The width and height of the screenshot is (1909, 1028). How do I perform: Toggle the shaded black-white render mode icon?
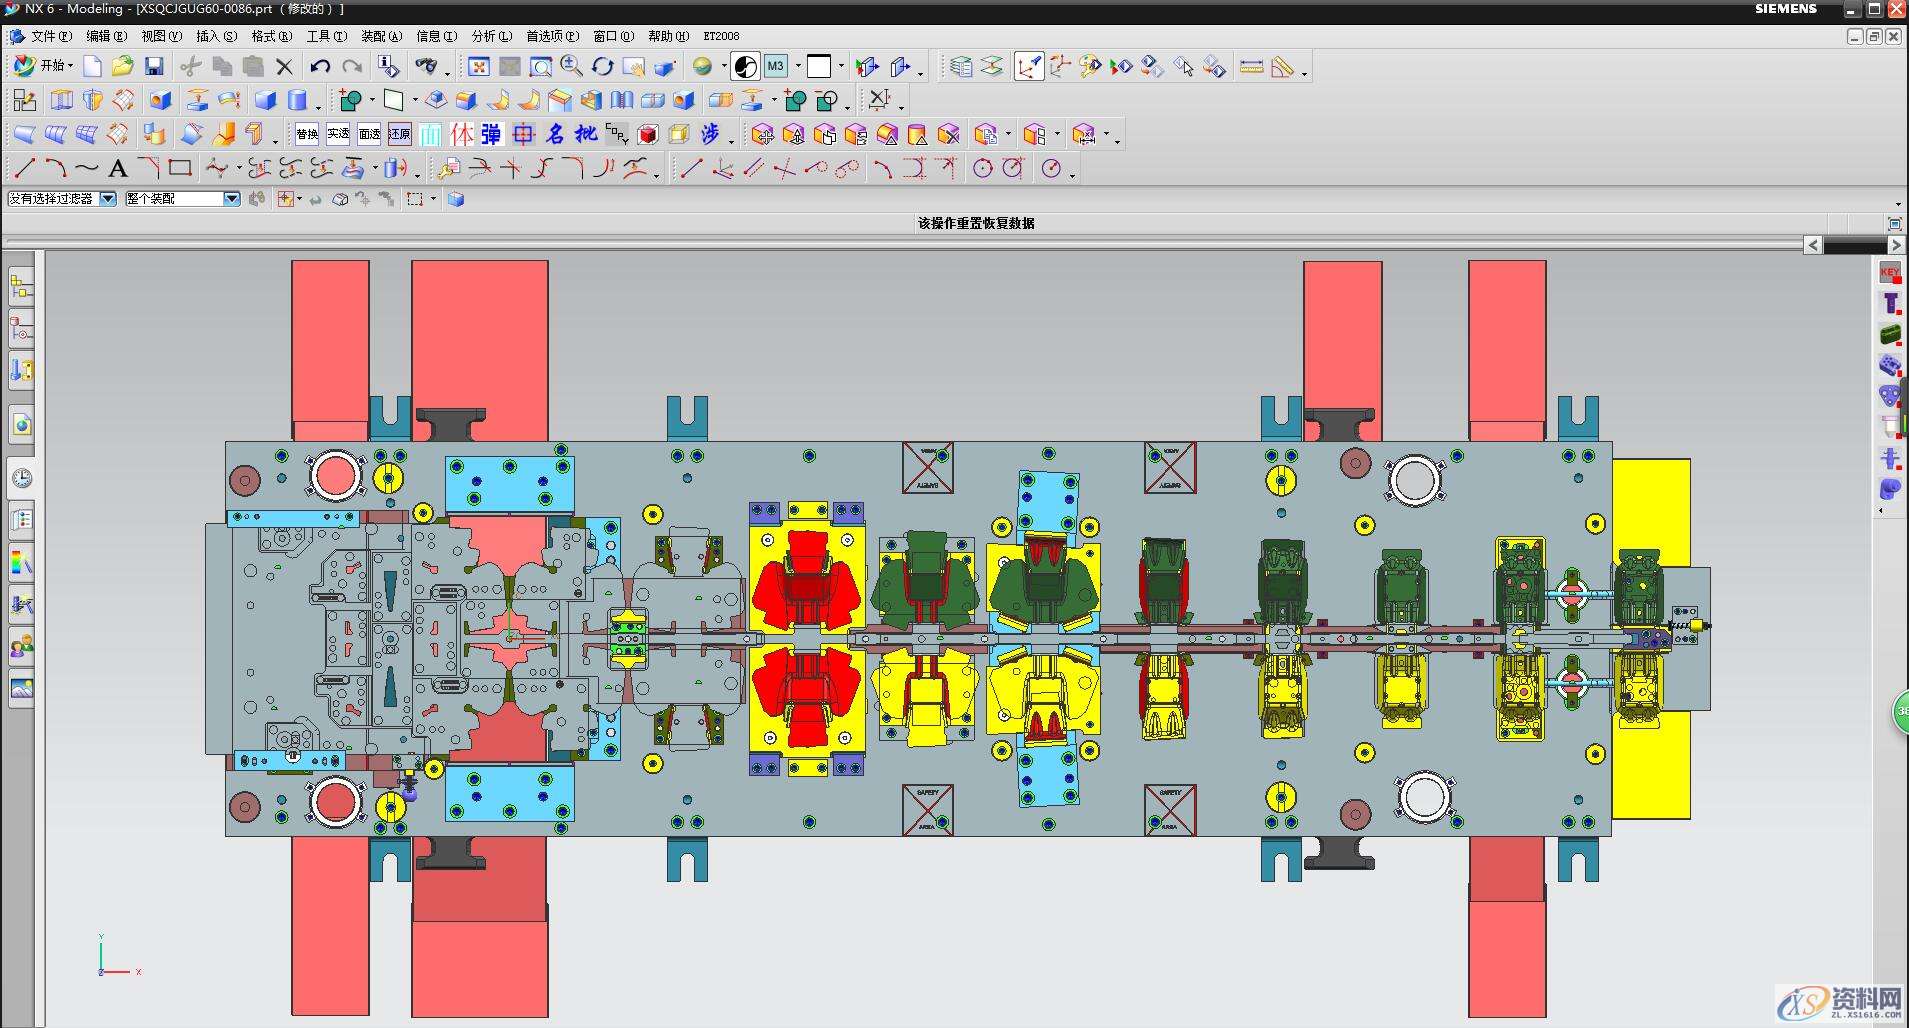coord(745,67)
